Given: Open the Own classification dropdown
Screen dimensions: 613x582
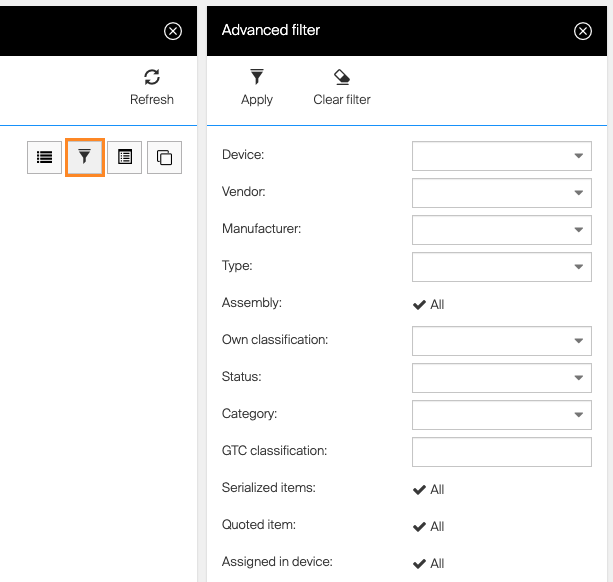Looking at the screenshot, I should click(501, 341).
